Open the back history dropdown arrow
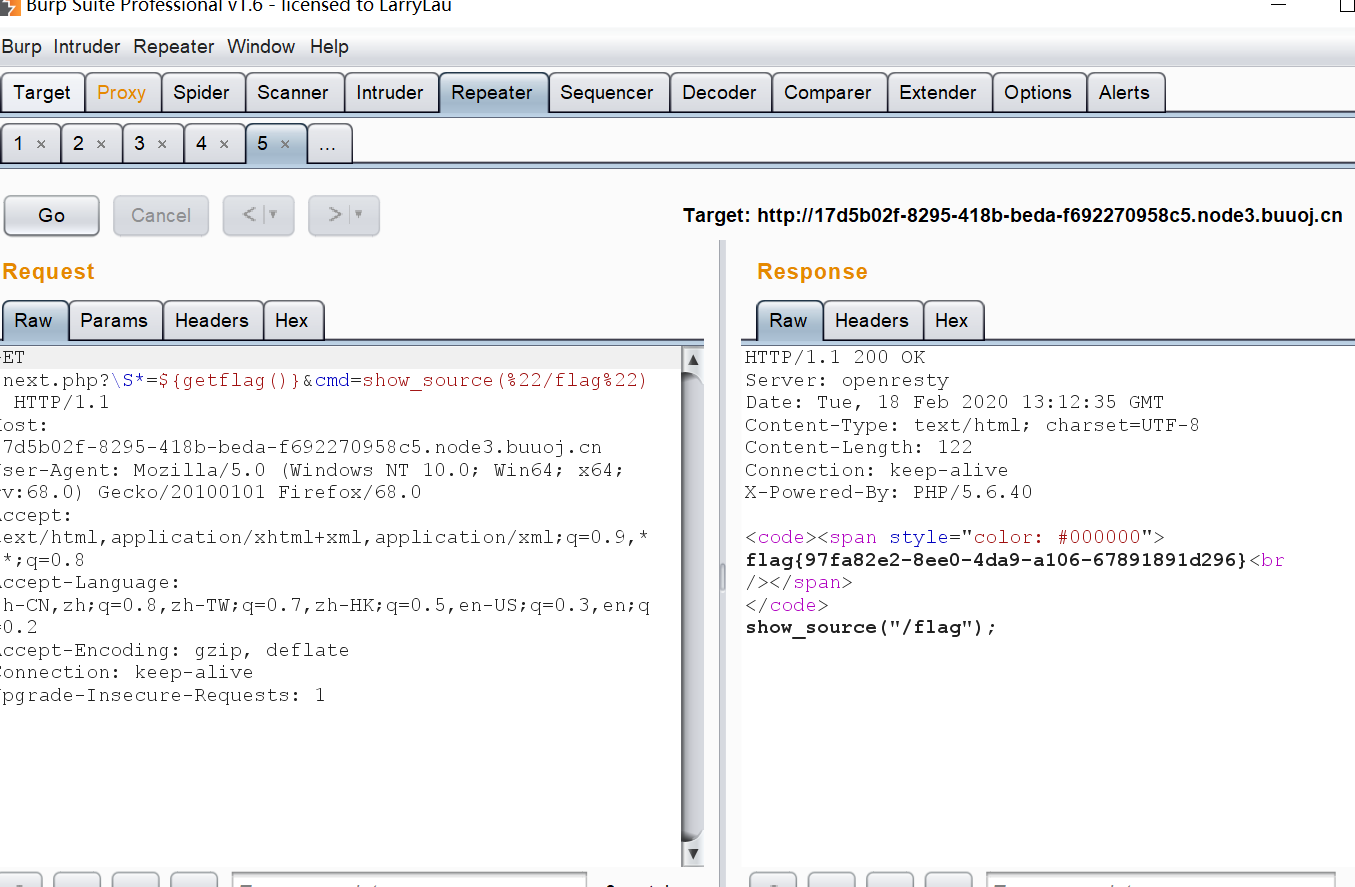 (274, 215)
